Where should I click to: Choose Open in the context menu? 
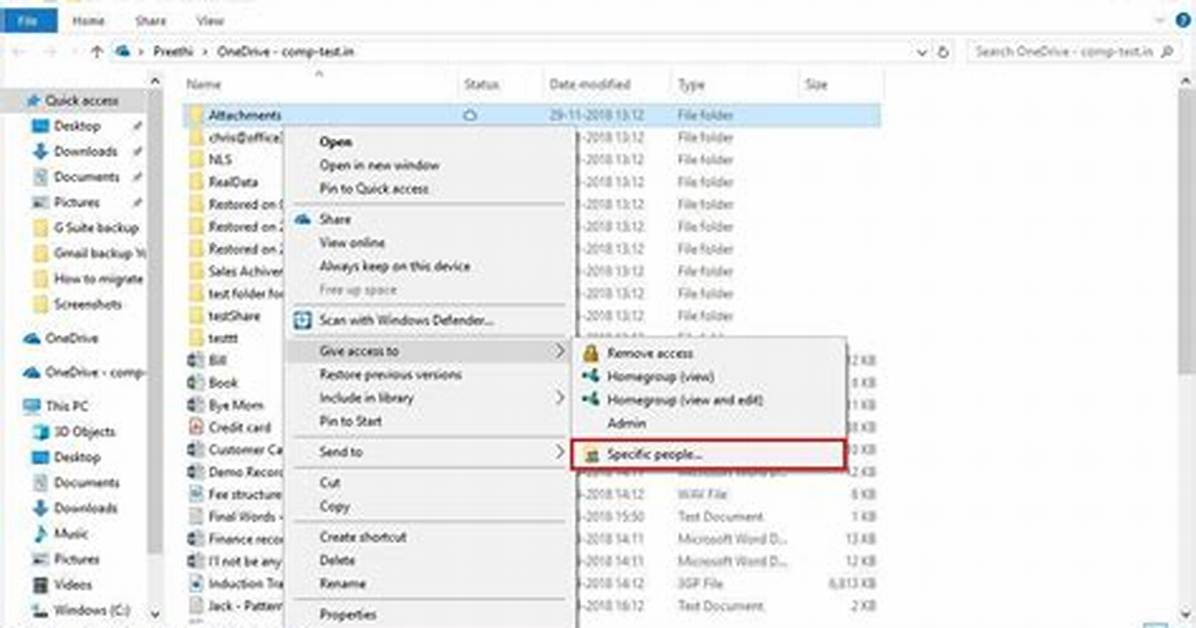point(336,142)
